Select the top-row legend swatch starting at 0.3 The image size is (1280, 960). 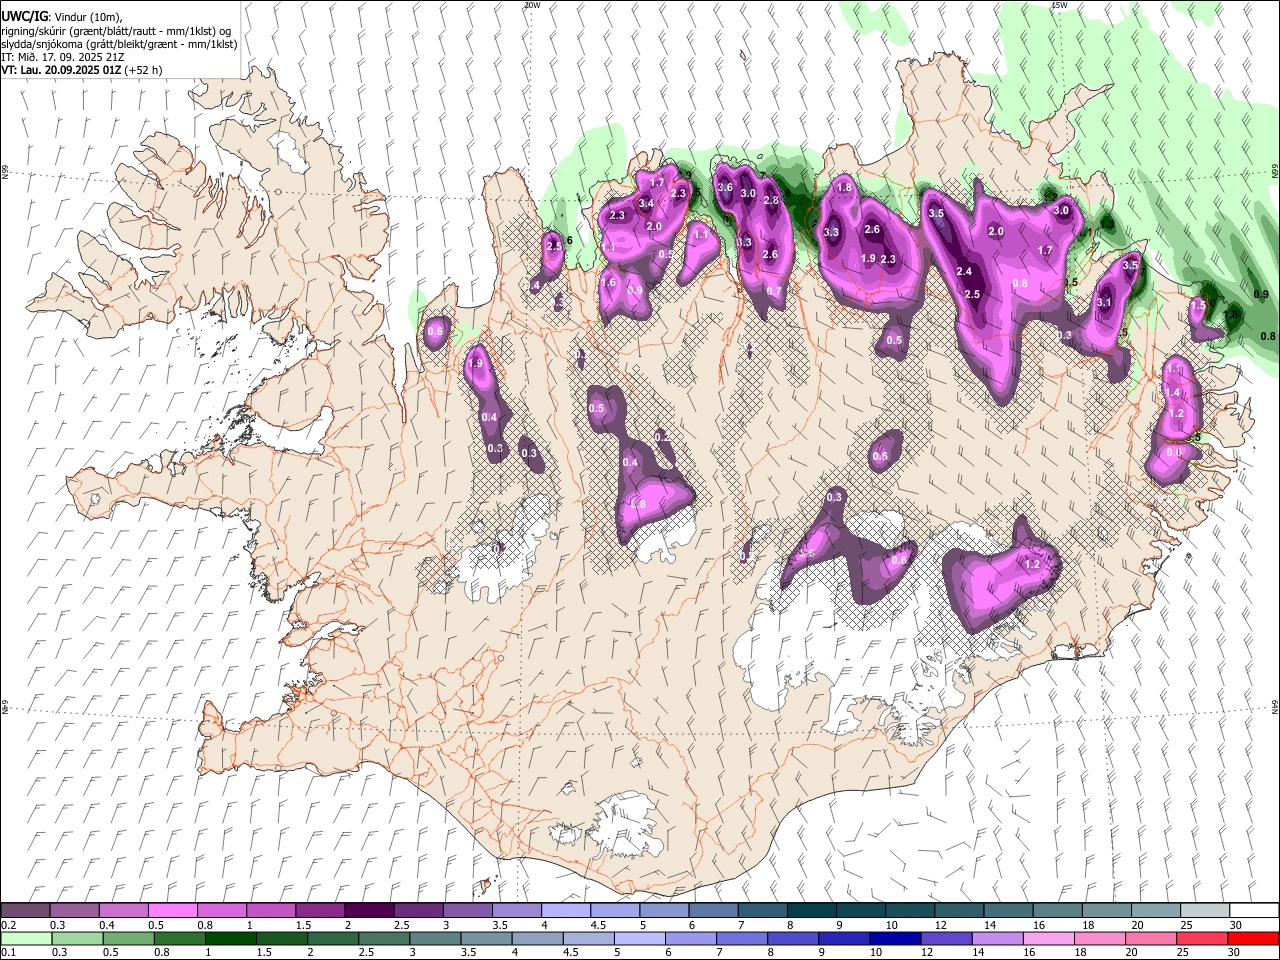[x=74, y=911]
